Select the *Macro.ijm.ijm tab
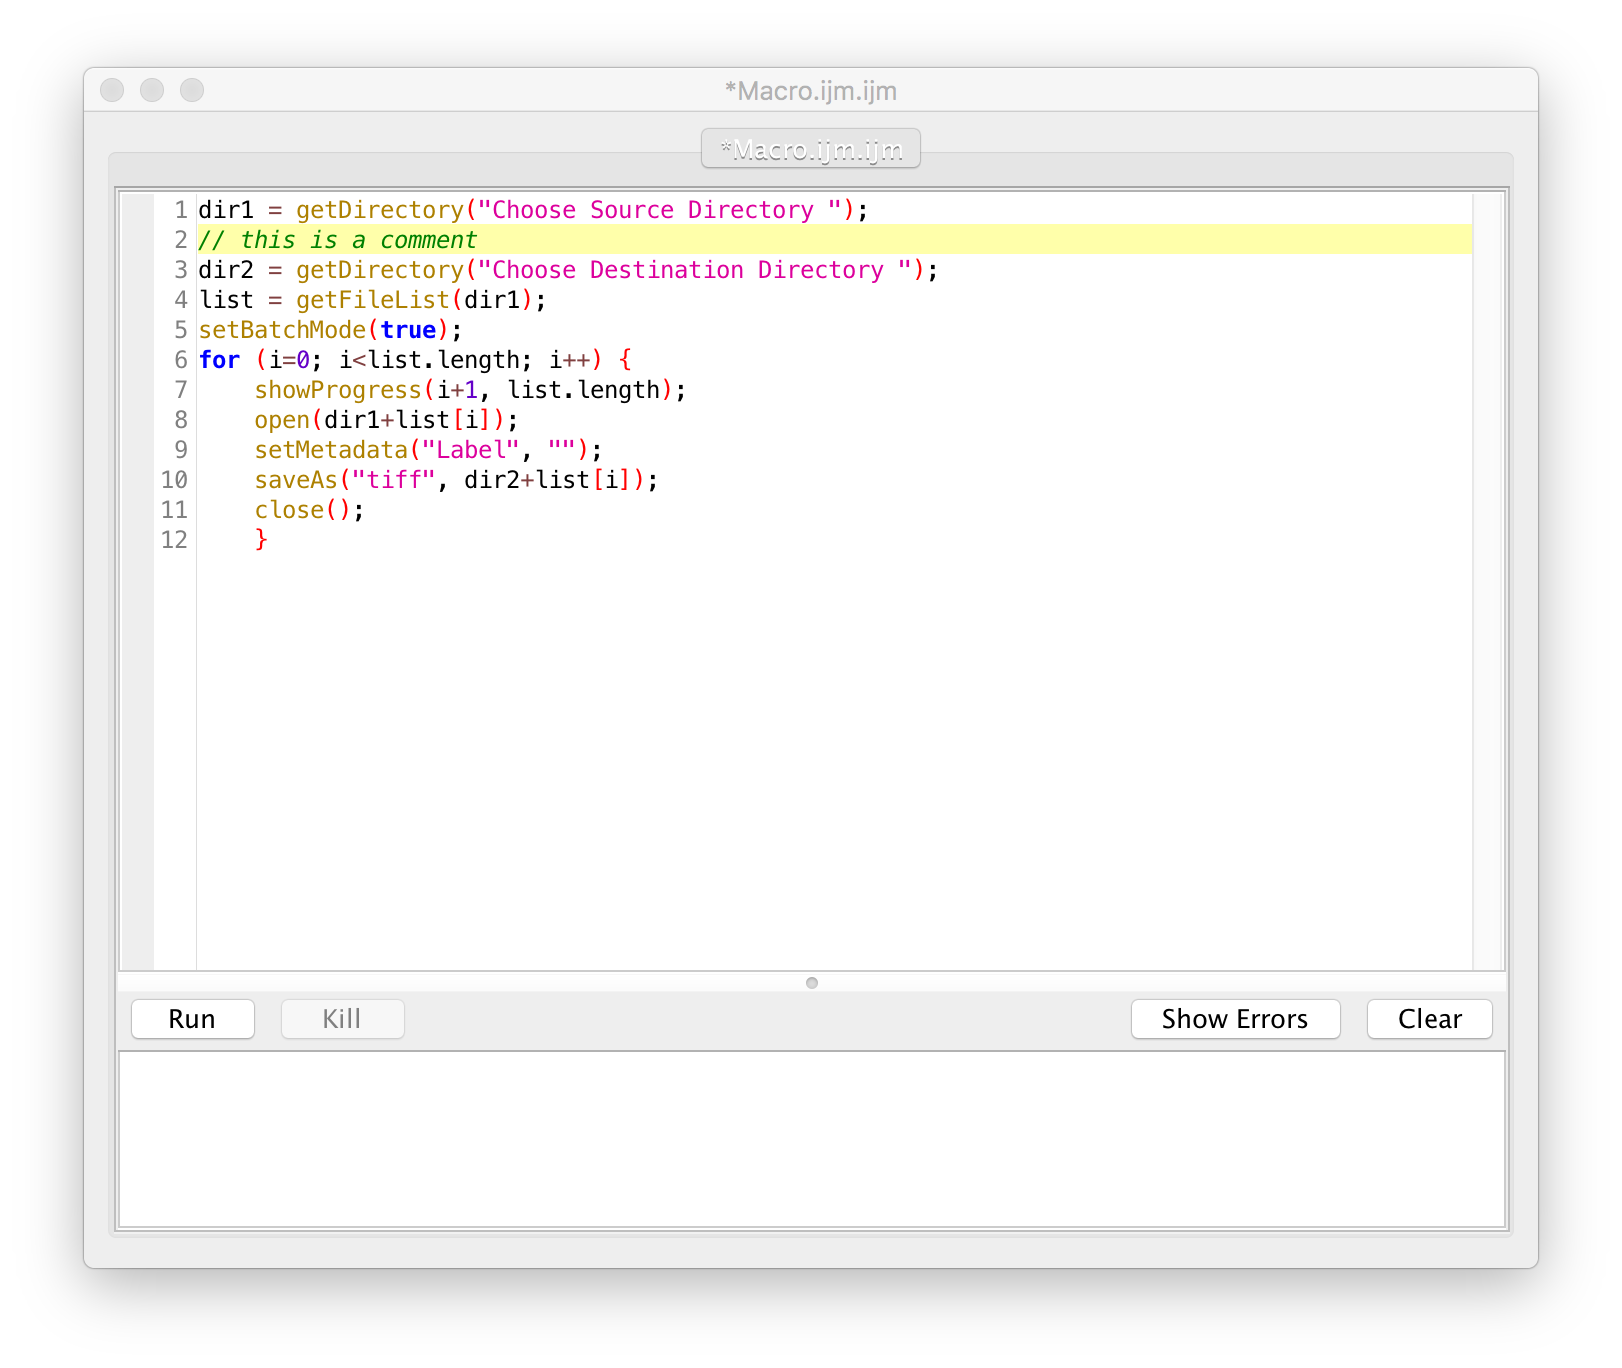Viewport: 1622px width, 1368px height. pyautogui.click(x=811, y=149)
